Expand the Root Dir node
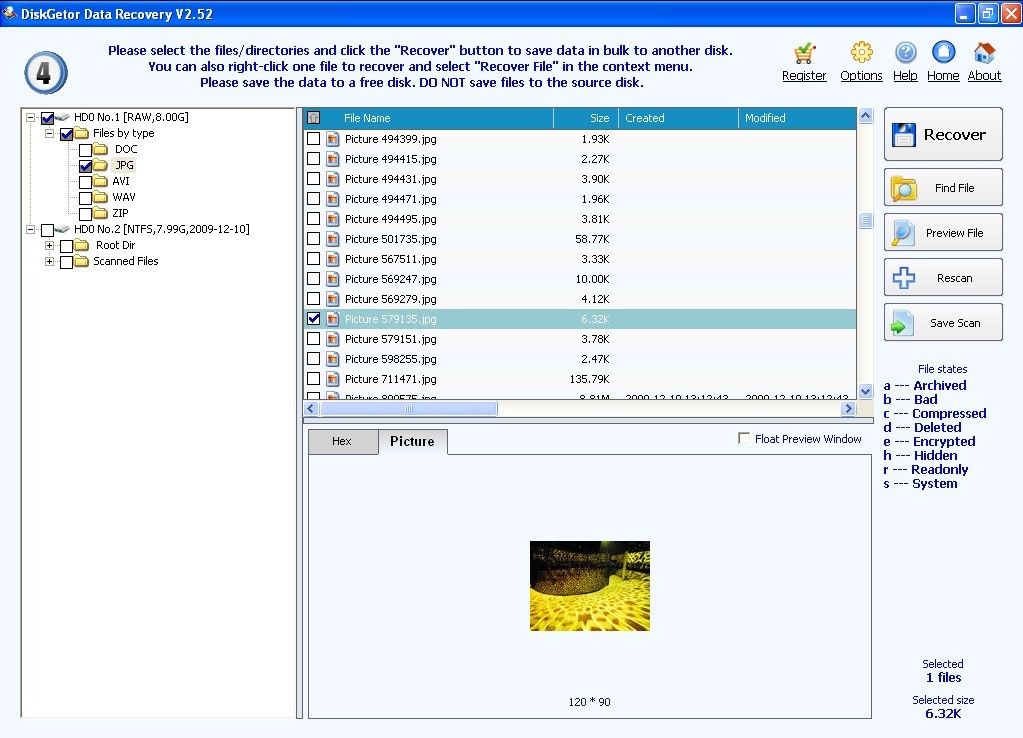The image size is (1023, 738). click(50, 245)
